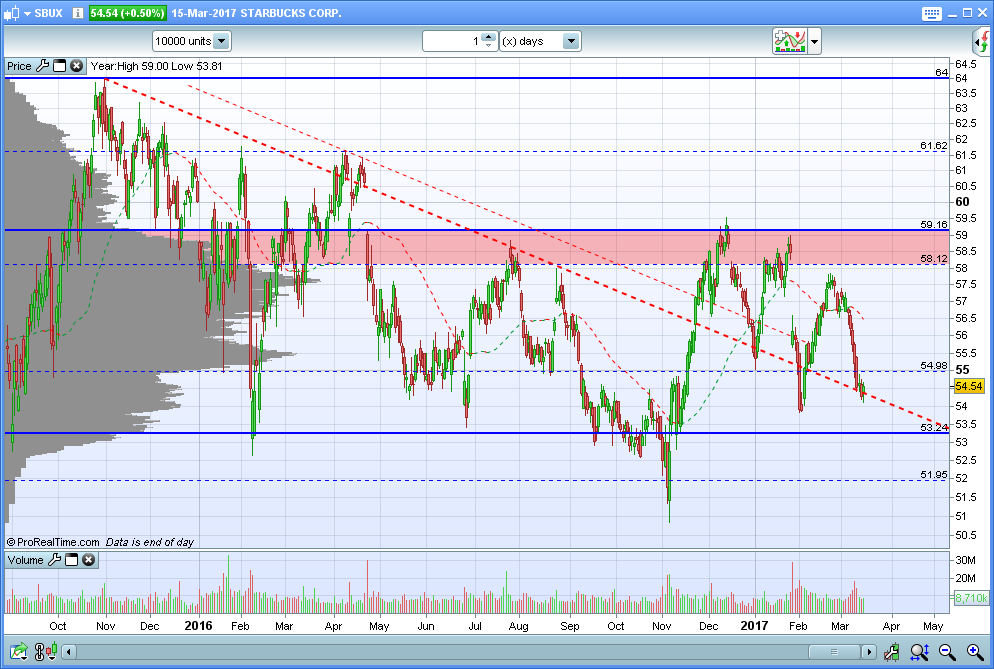Viewport: 994px width, 669px height.
Task: Open the indicators and trading systems icon
Action: [789, 41]
